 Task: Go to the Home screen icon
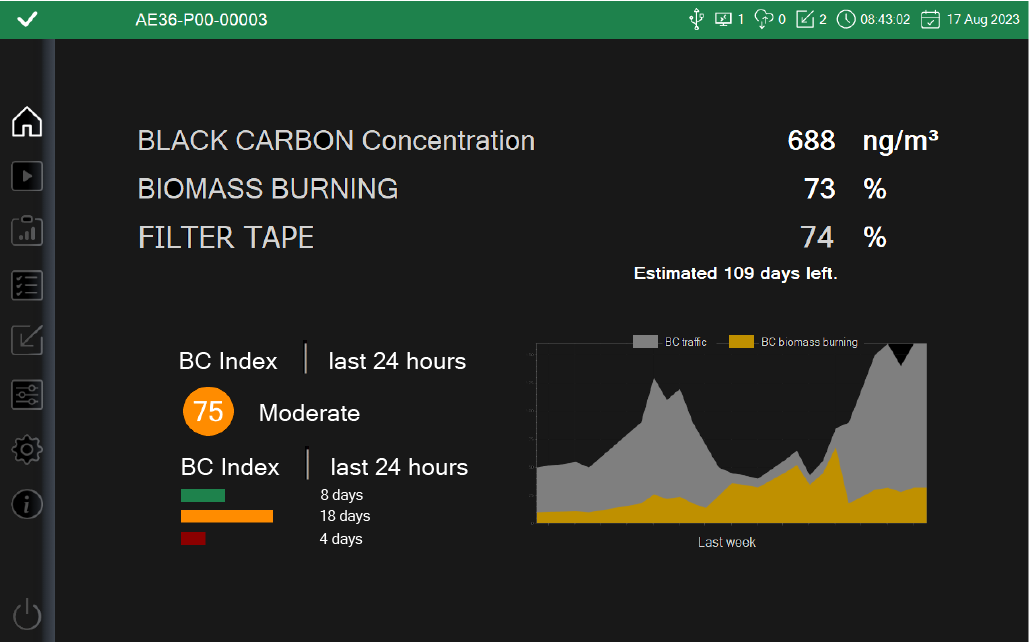(x=27, y=122)
